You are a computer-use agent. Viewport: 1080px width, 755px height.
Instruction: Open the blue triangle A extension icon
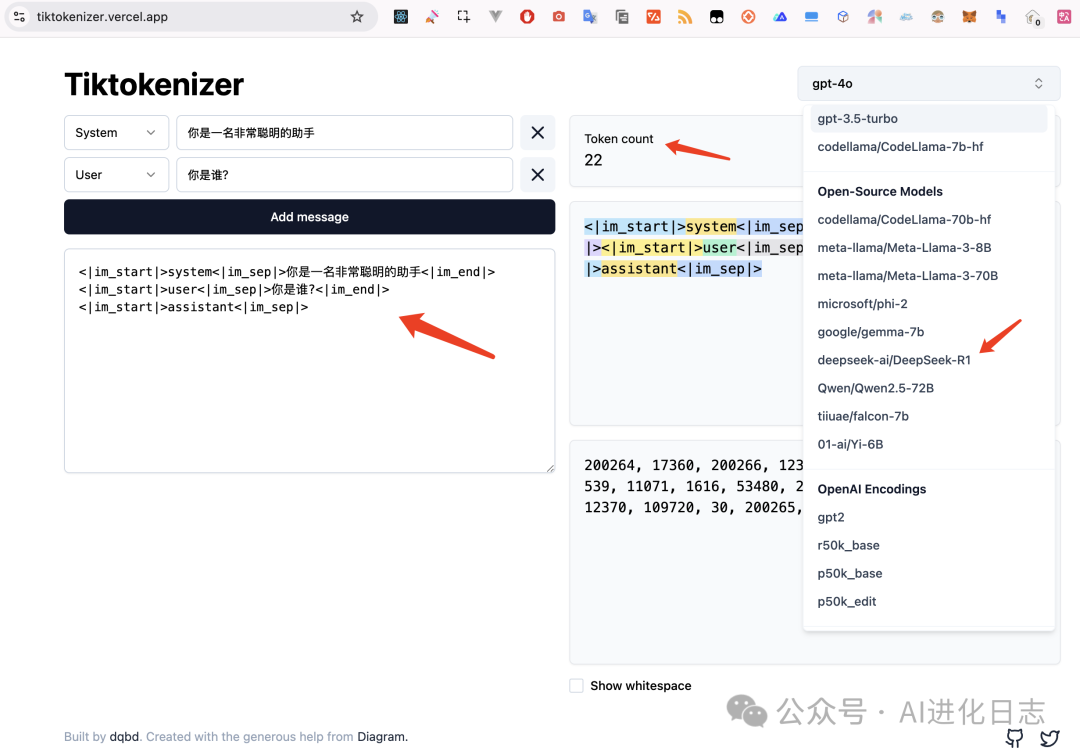pos(780,17)
